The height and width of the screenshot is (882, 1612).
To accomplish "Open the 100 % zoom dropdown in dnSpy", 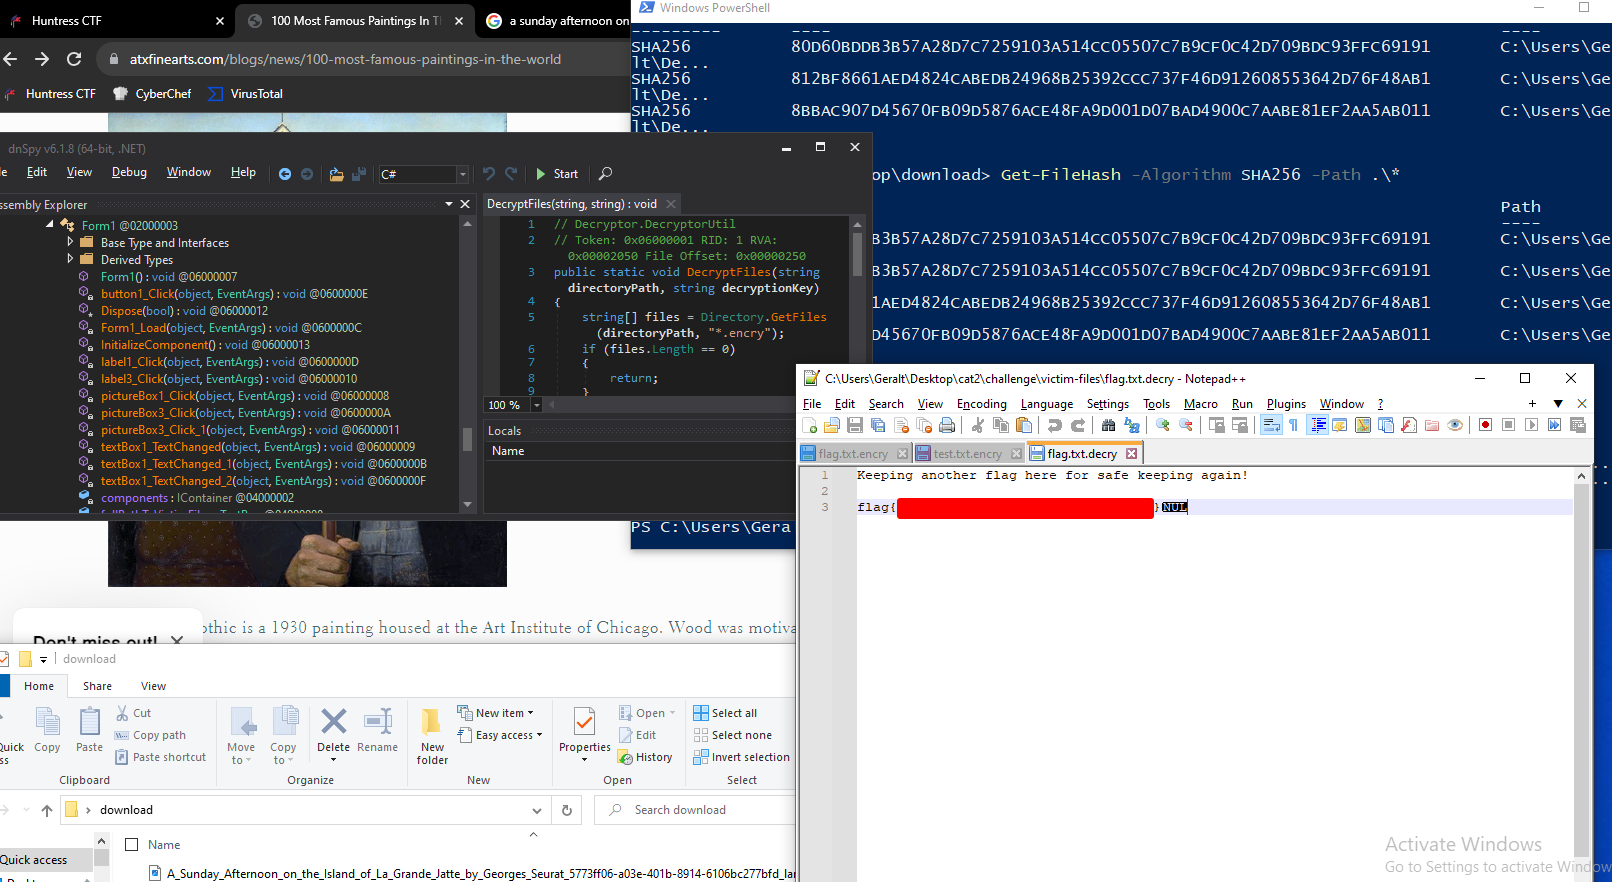I will (x=537, y=405).
